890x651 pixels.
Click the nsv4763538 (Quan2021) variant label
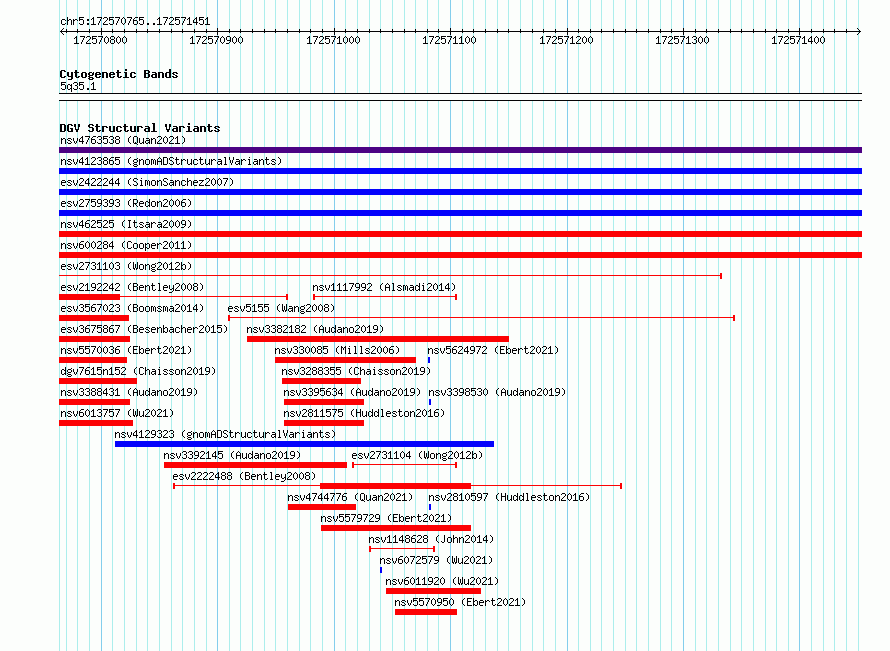point(123,140)
